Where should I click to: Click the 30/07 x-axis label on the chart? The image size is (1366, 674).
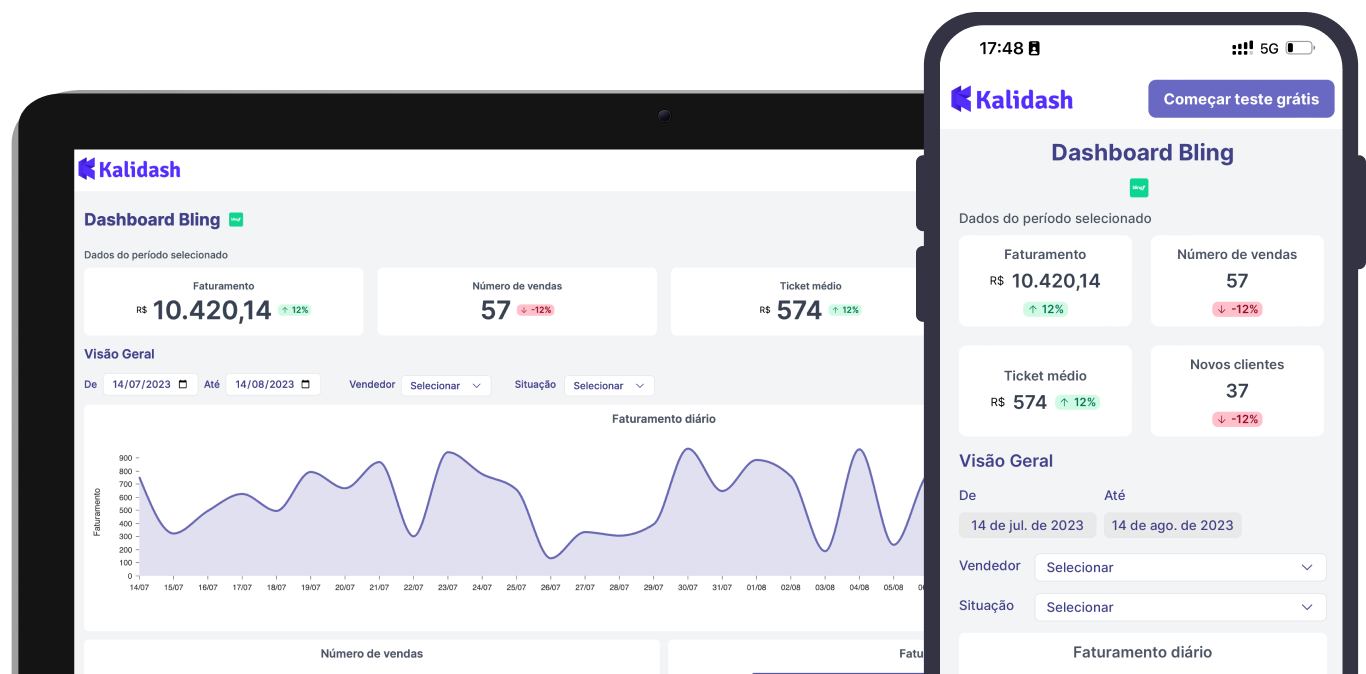(x=688, y=587)
